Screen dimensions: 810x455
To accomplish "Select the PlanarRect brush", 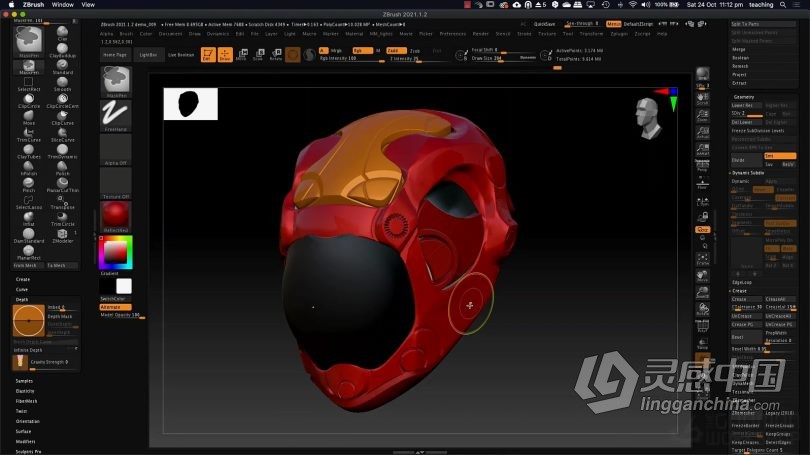I will click(x=29, y=253).
